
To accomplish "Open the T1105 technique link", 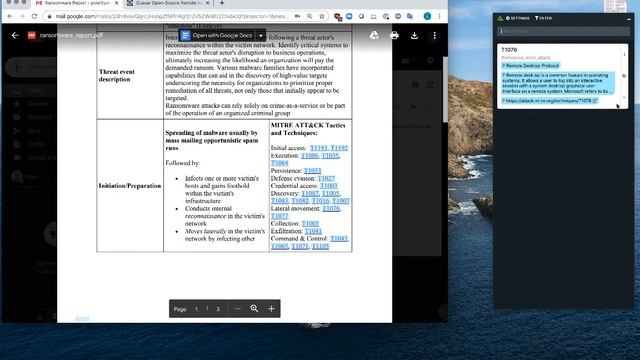I will click(320, 246).
